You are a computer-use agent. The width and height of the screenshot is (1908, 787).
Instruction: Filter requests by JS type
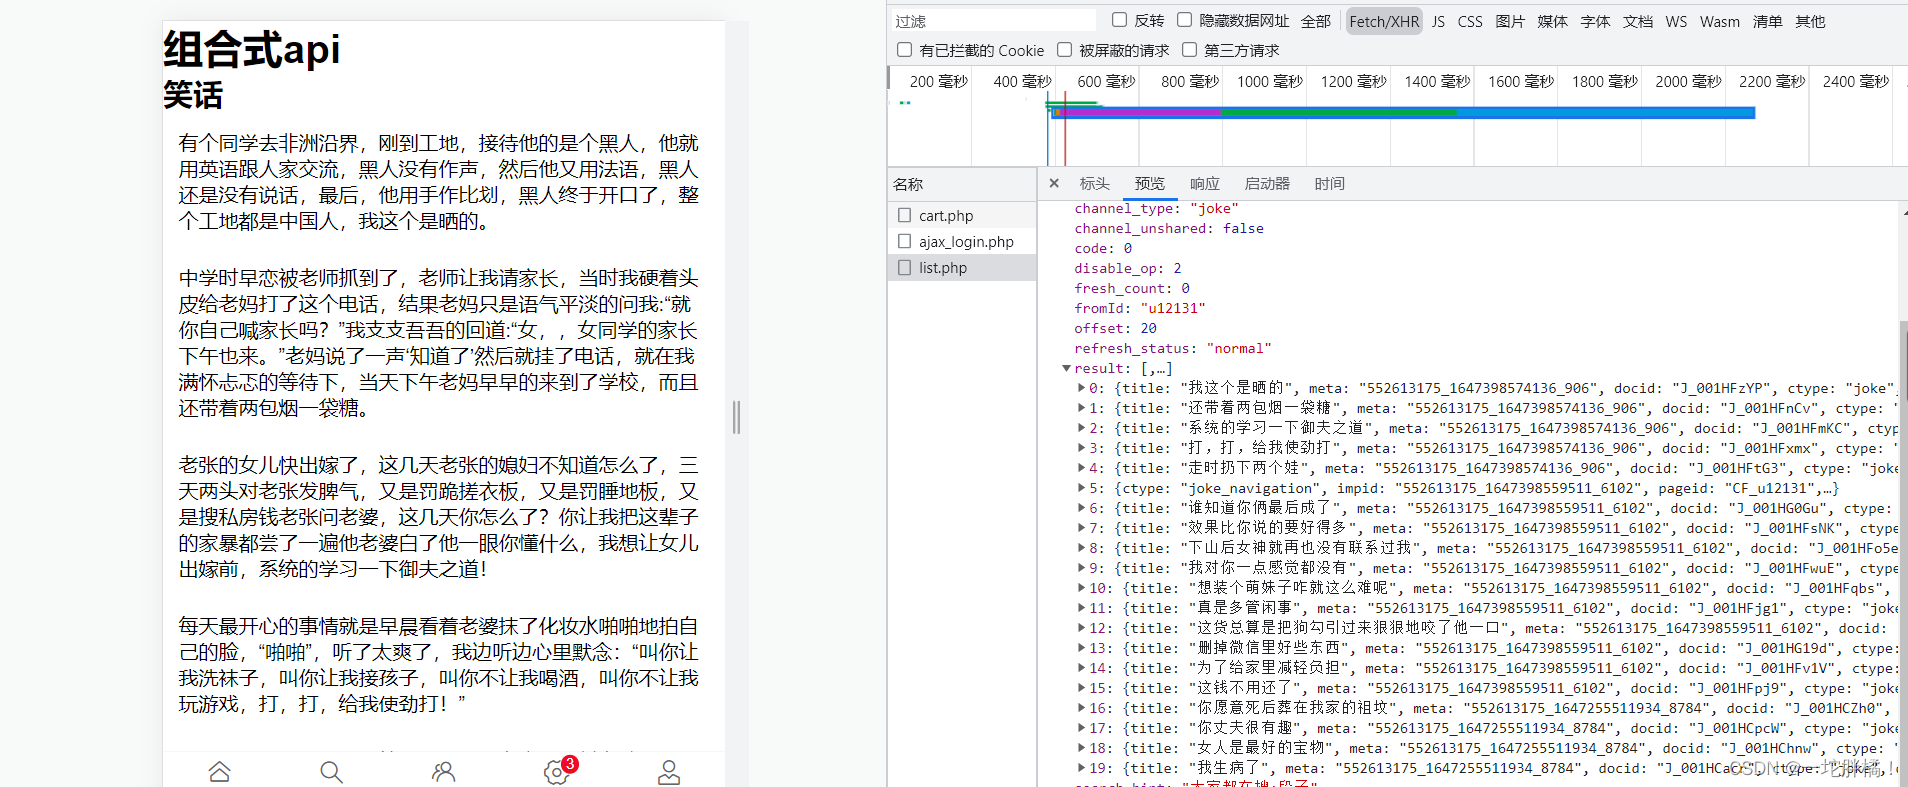pyautogui.click(x=1438, y=21)
